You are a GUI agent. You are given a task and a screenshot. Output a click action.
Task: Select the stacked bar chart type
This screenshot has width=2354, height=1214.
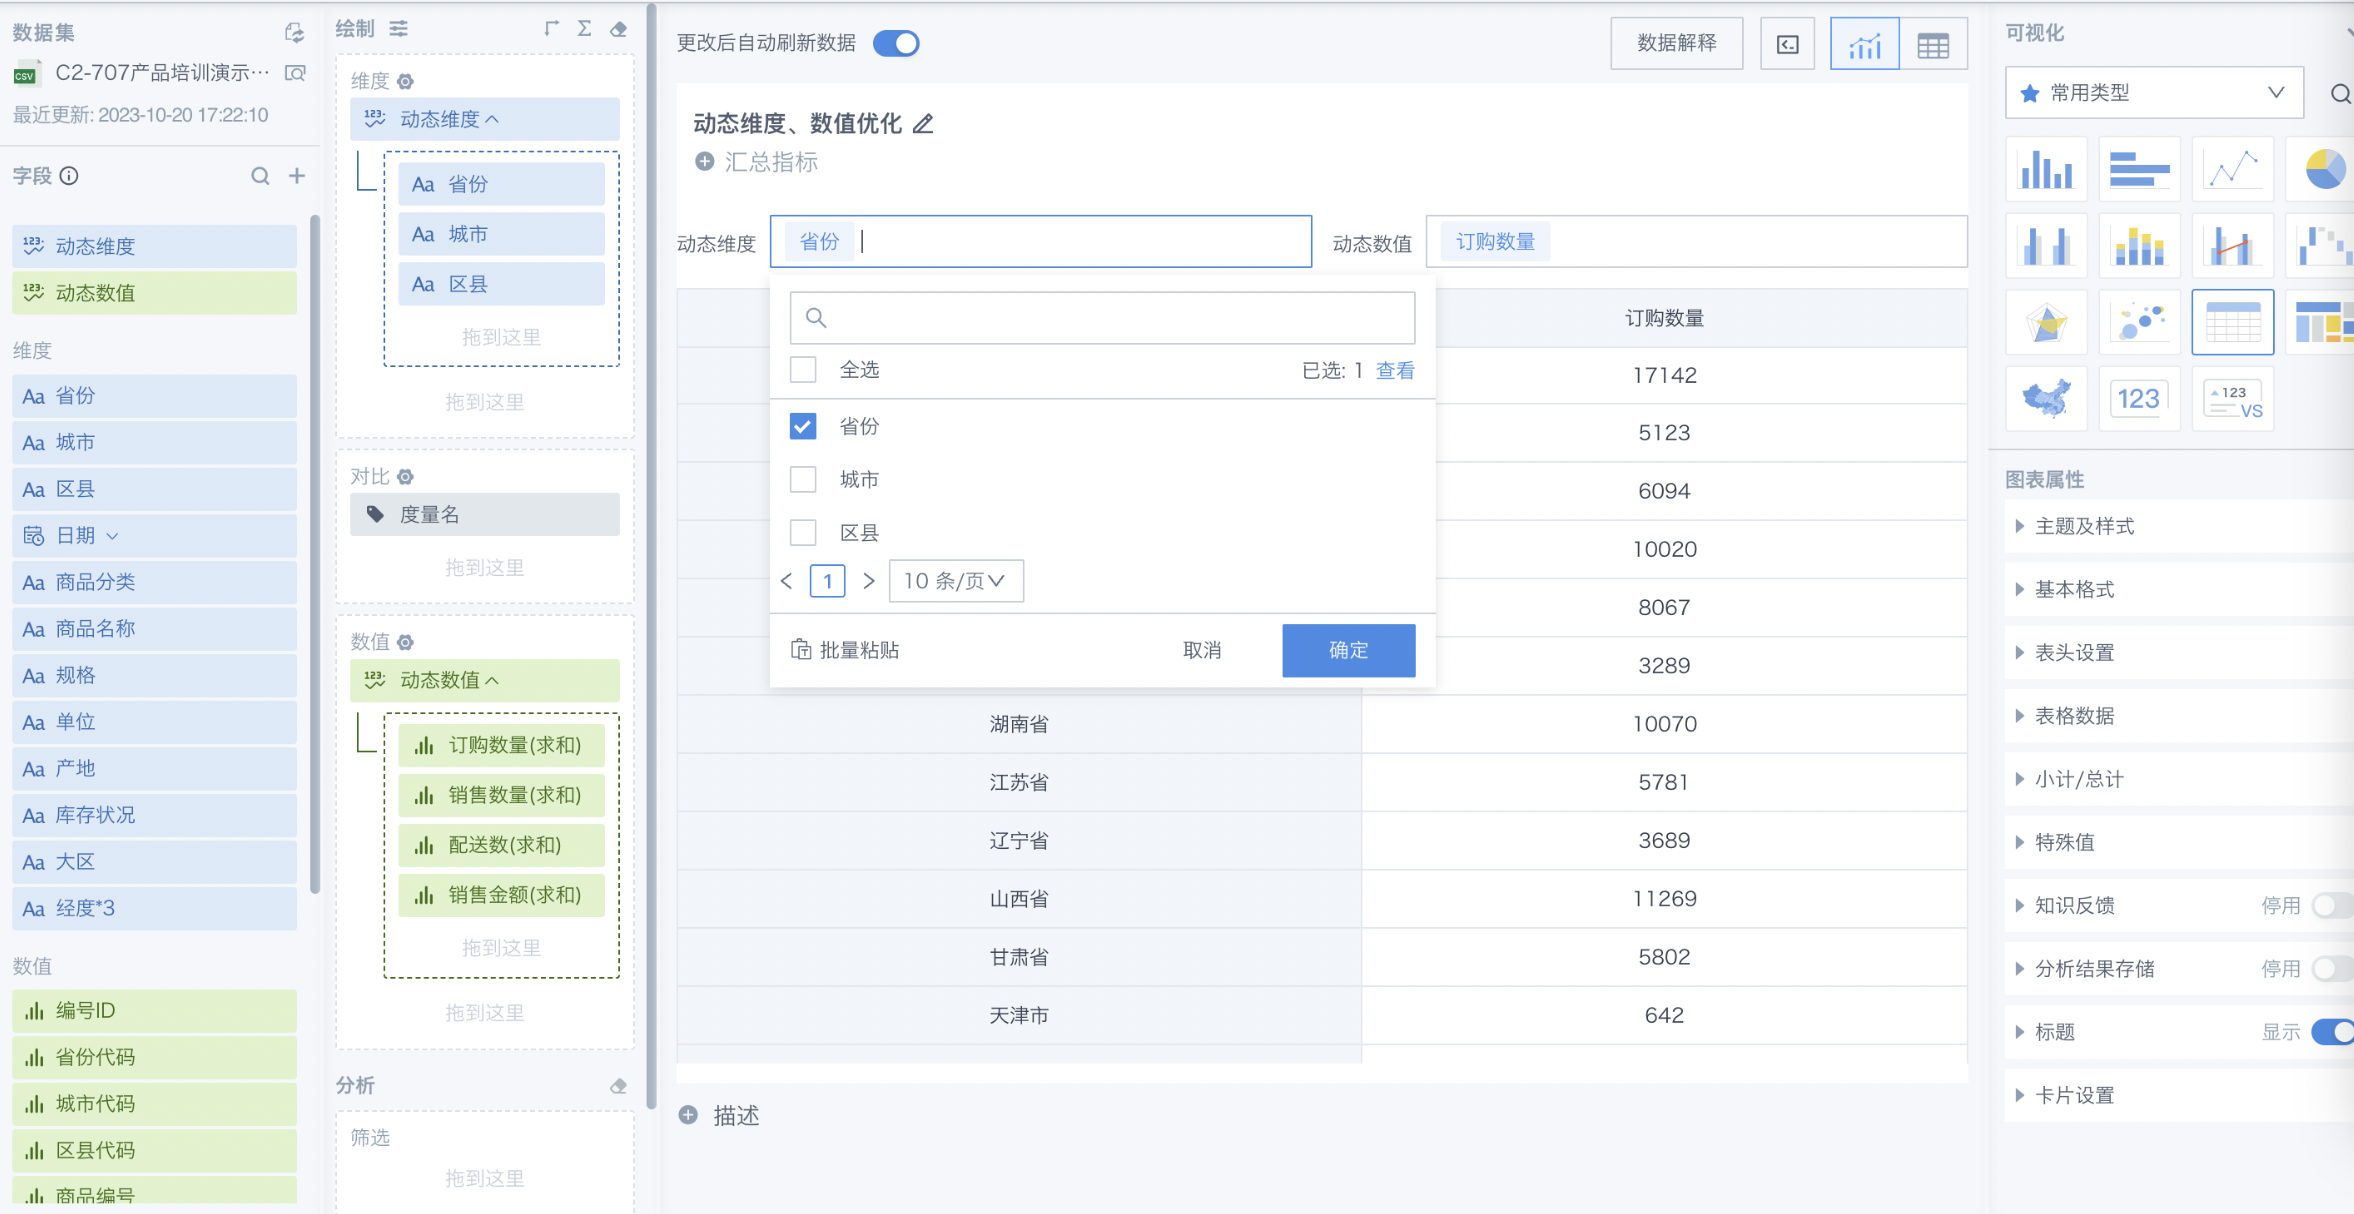2139,246
